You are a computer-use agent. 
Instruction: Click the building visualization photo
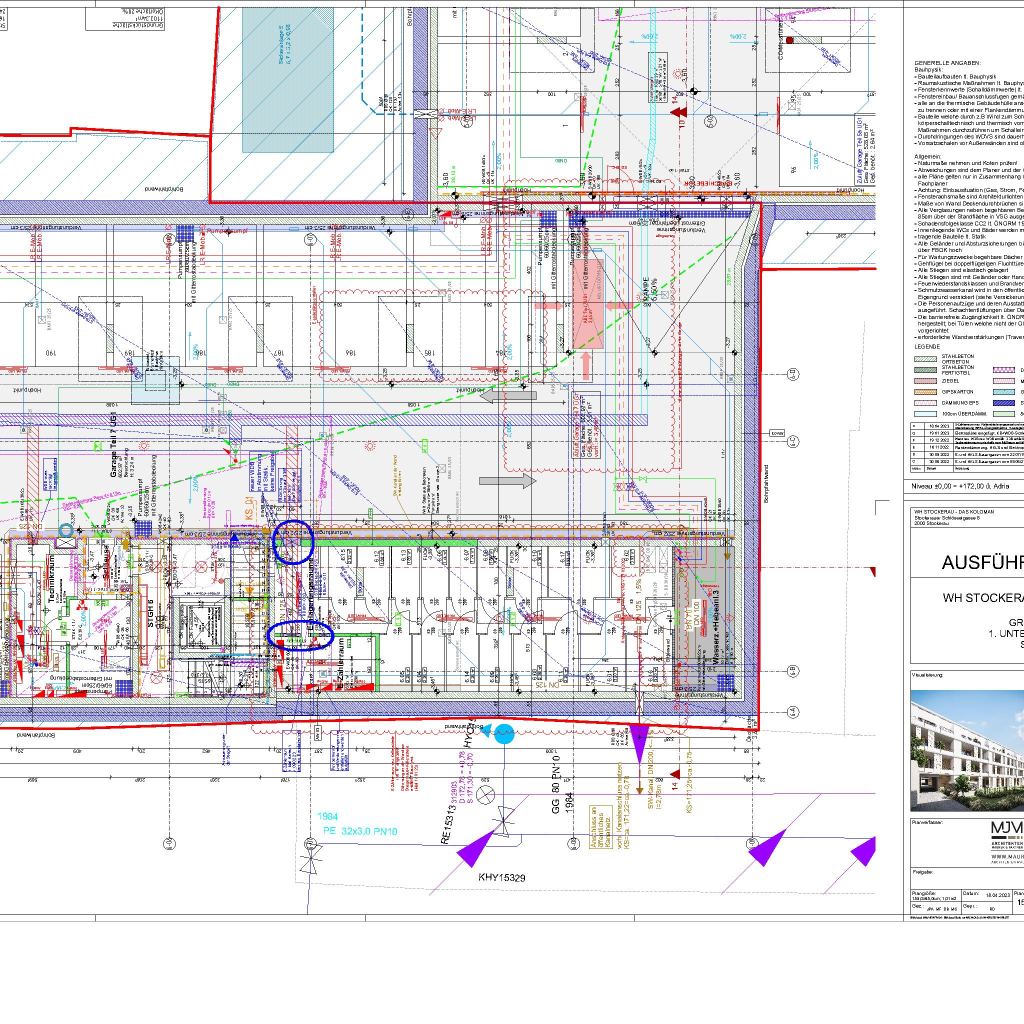click(x=967, y=750)
